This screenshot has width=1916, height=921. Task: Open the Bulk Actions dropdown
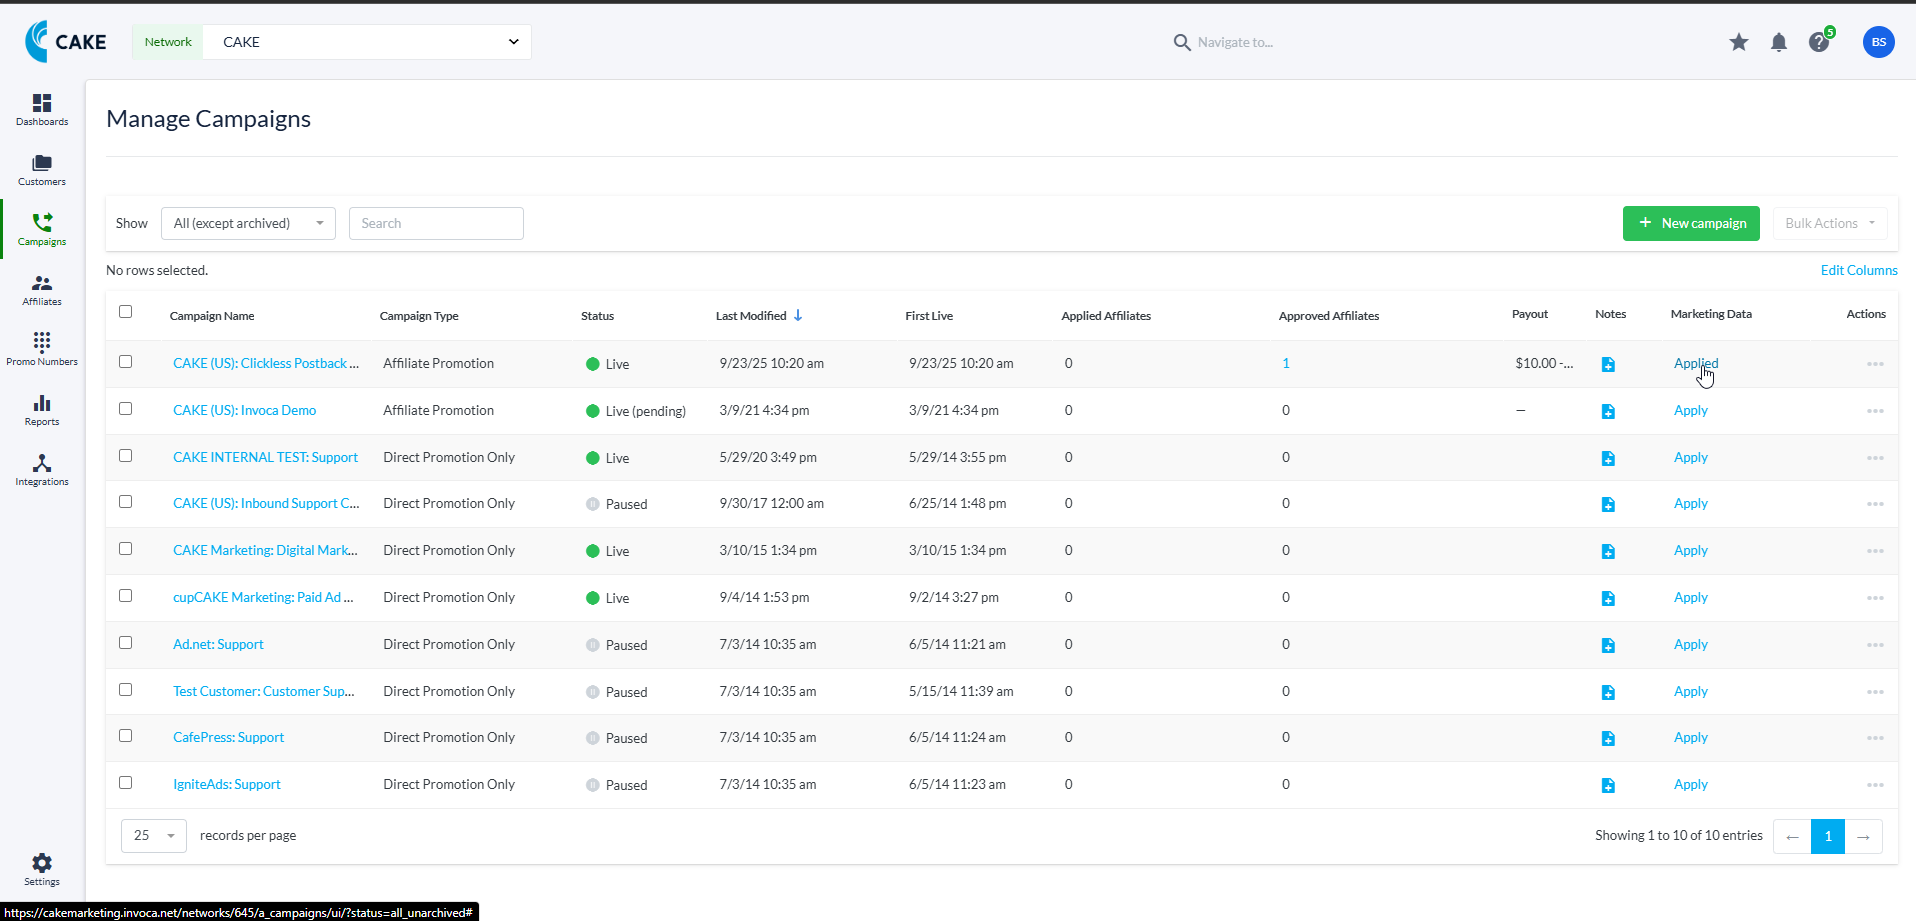pyautogui.click(x=1830, y=223)
